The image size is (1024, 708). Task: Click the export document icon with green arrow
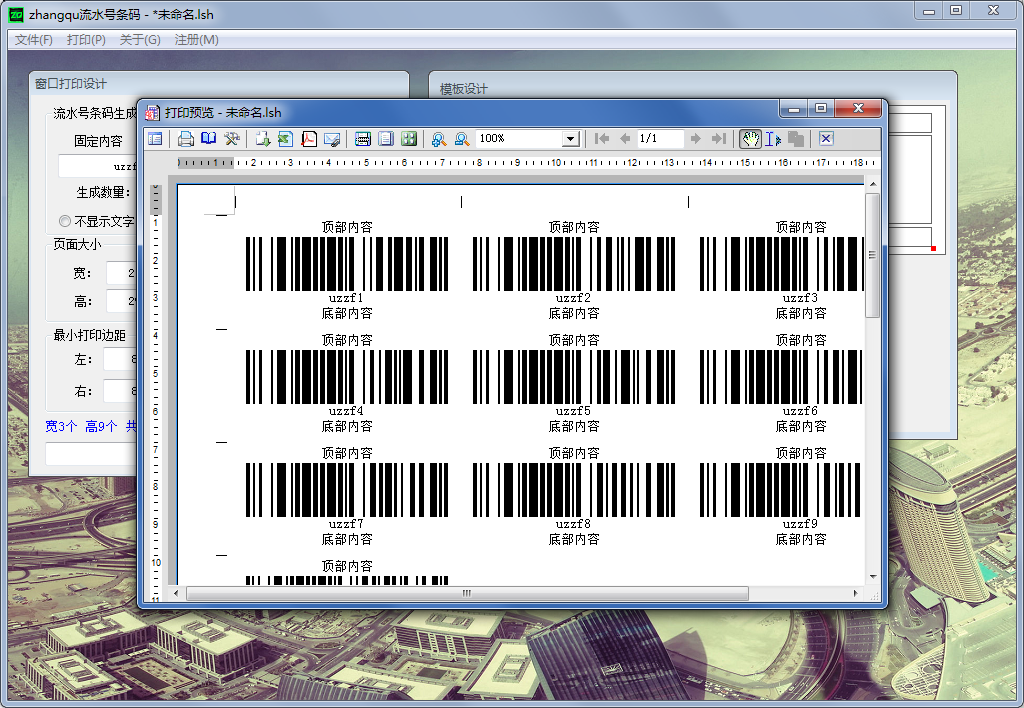click(263, 138)
